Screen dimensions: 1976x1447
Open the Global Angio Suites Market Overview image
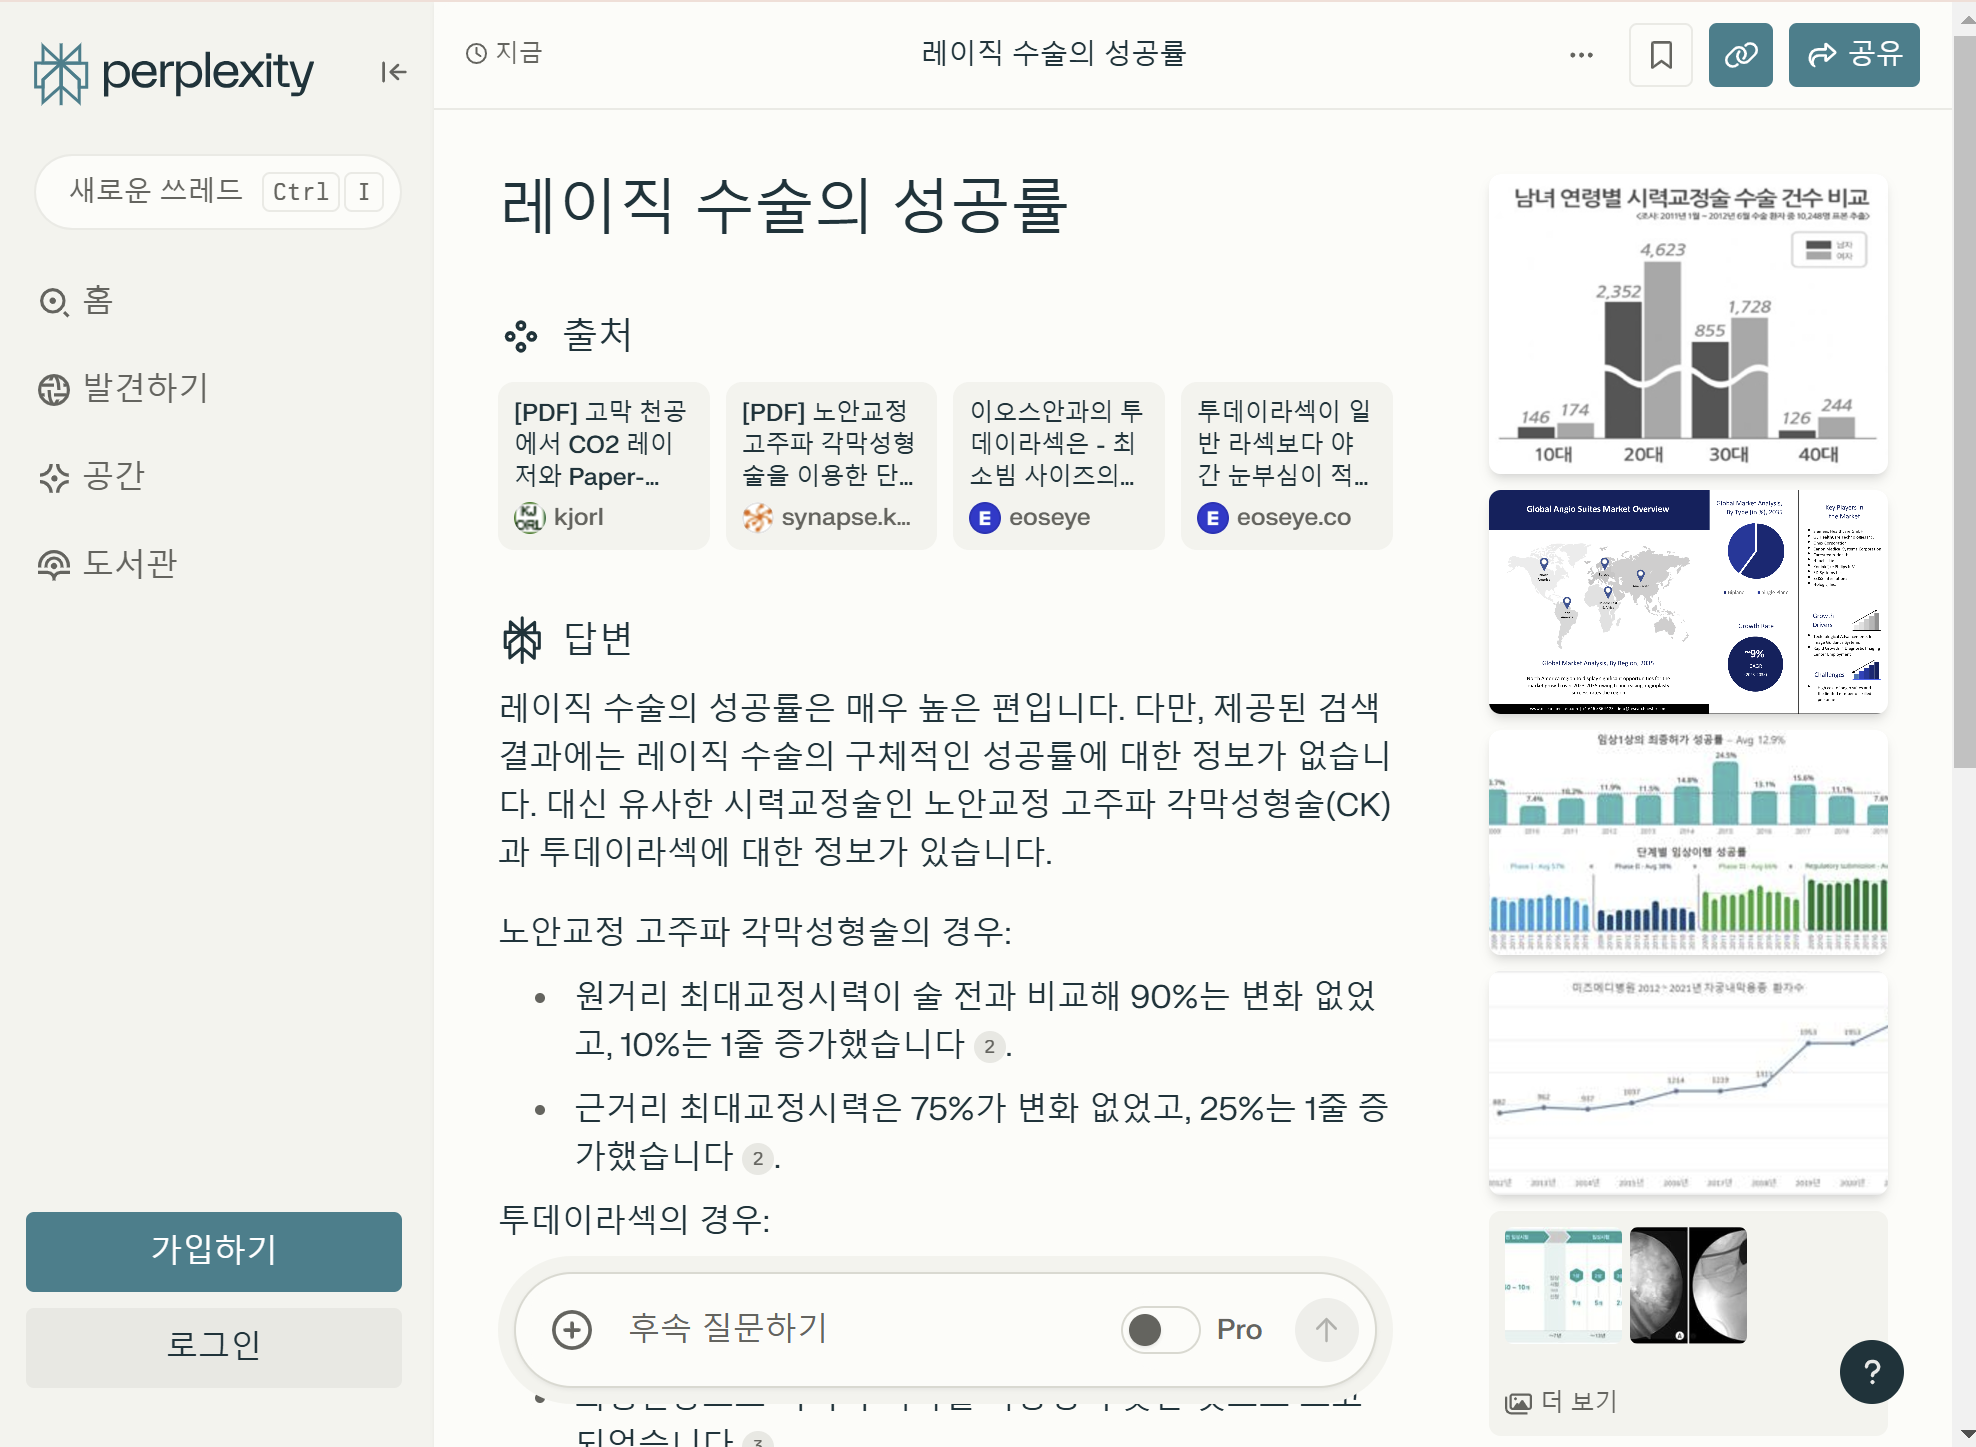[x=1688, y=602]
